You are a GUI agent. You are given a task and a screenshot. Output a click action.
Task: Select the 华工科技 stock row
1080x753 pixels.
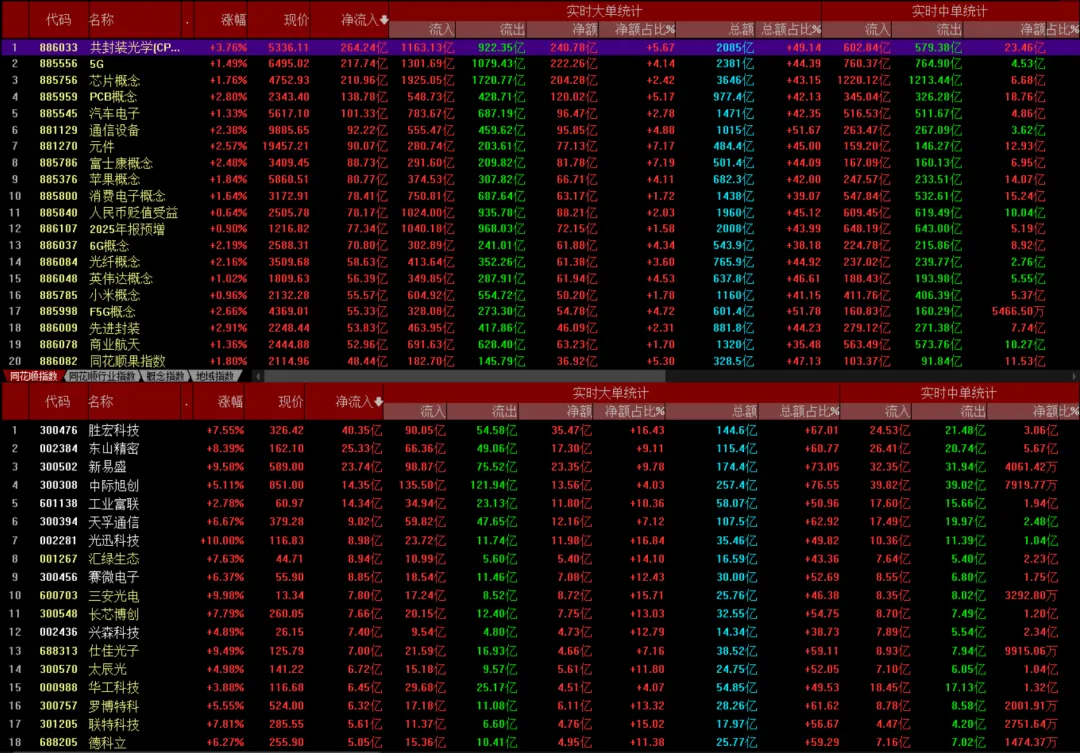(x=540, y=687)
